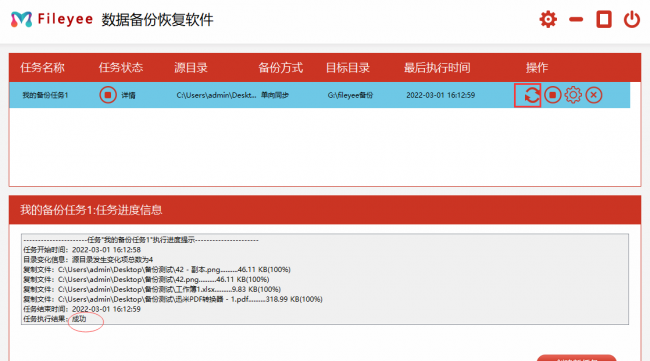This screenshot has height=361, width=650.
Task: Click the 源目录 column header
Action: (x=191, y=68)
